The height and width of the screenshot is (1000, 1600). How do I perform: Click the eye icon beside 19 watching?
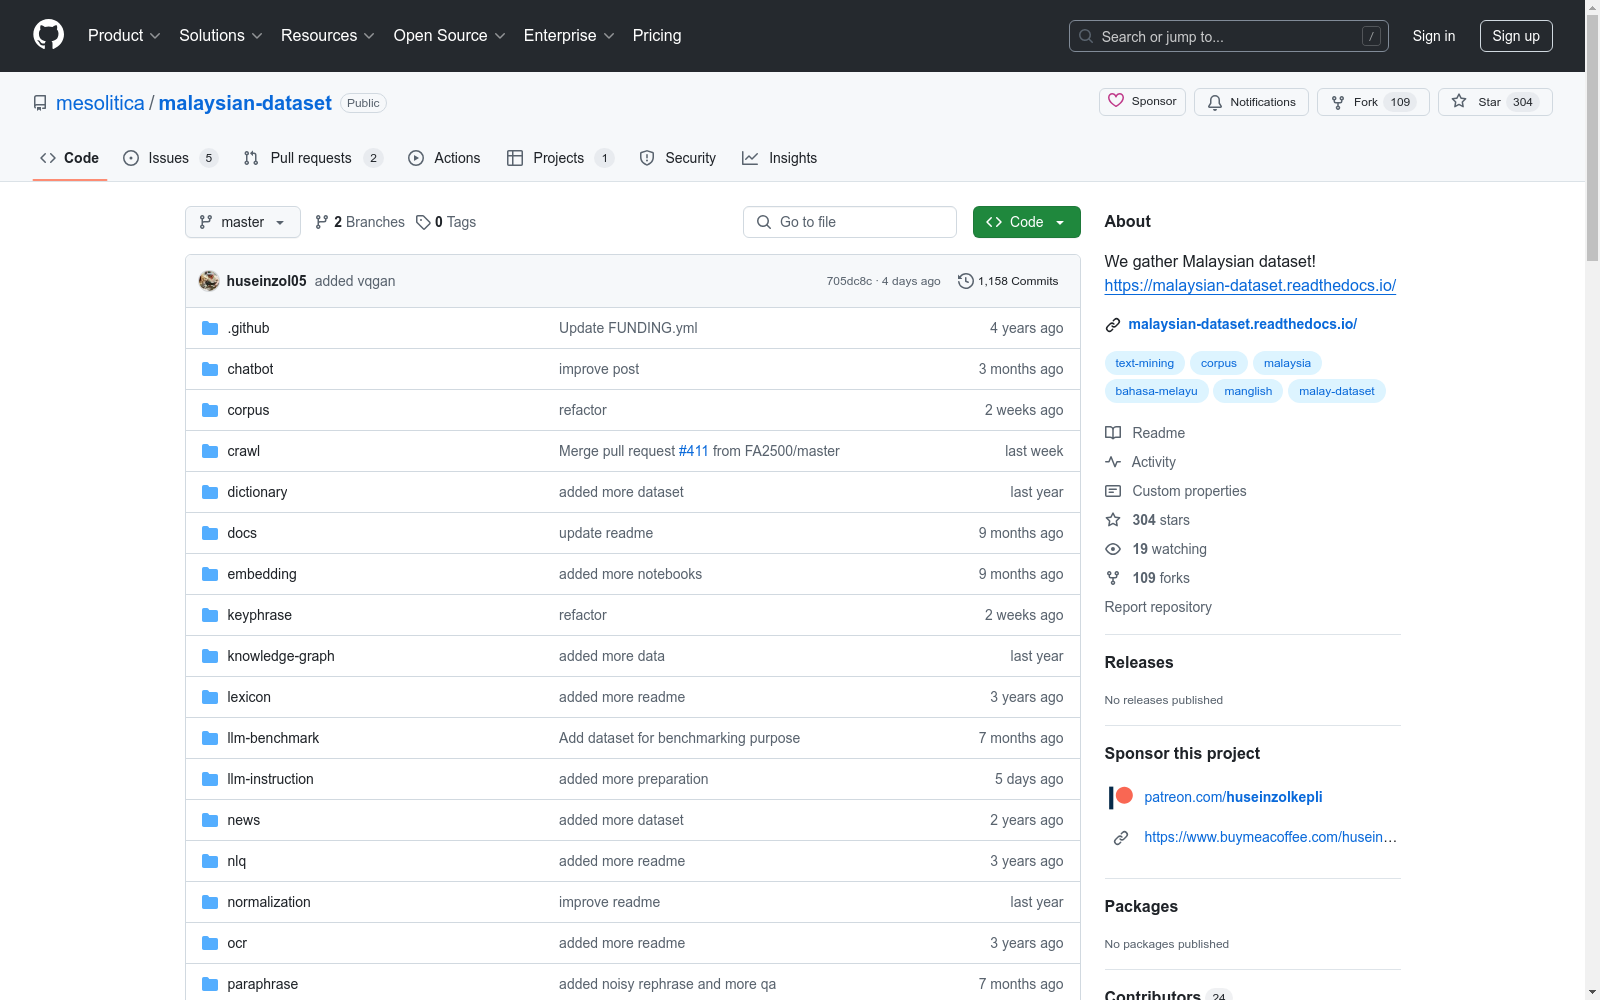pyautogui.click(x=1113, y=549)
